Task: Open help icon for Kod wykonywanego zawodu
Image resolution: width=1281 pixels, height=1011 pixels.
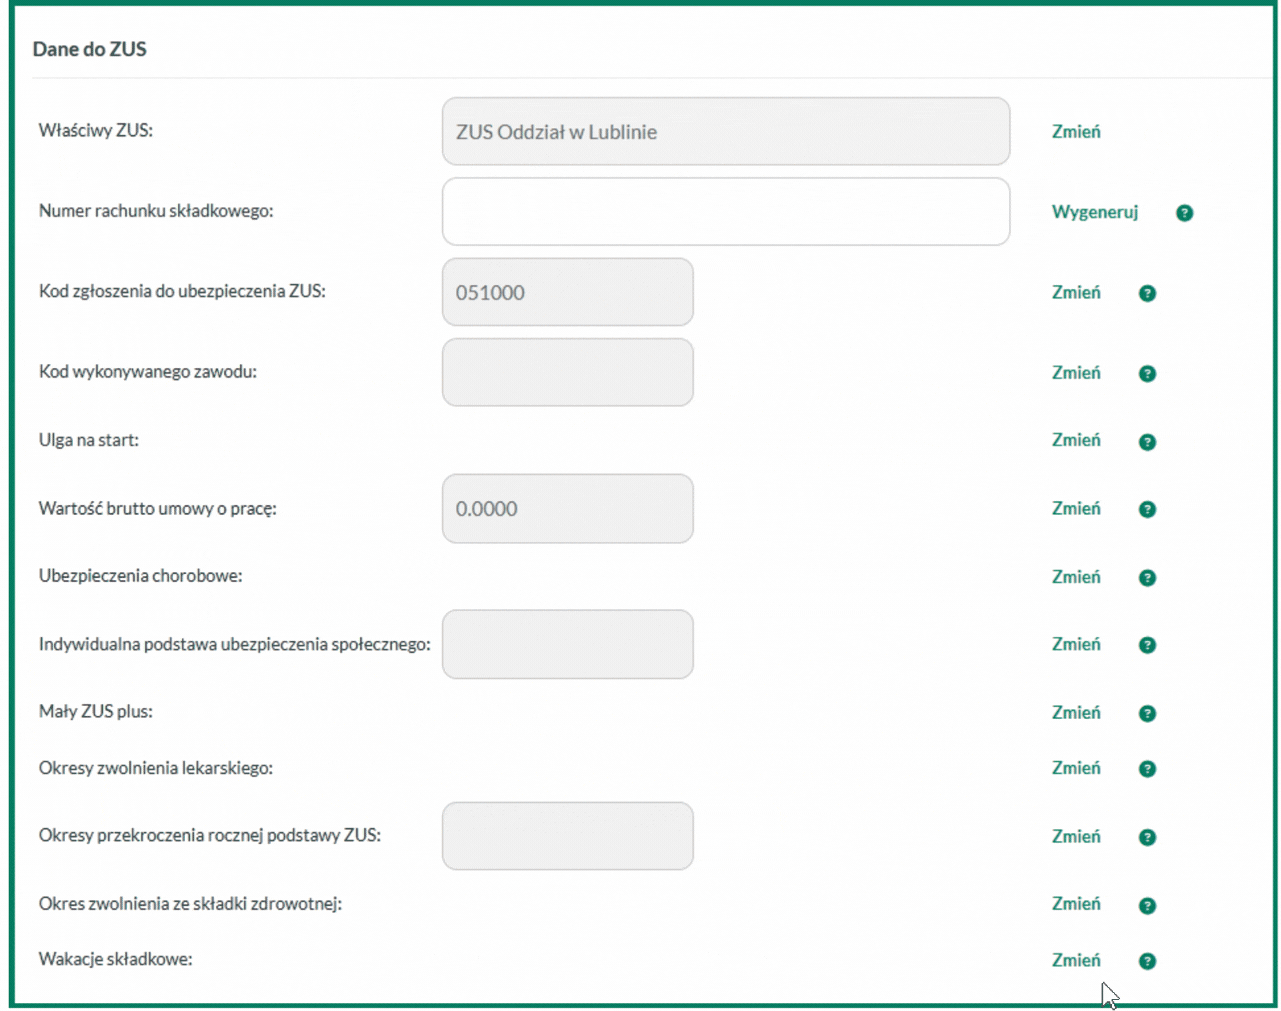Action: [x=1147, y=373]
